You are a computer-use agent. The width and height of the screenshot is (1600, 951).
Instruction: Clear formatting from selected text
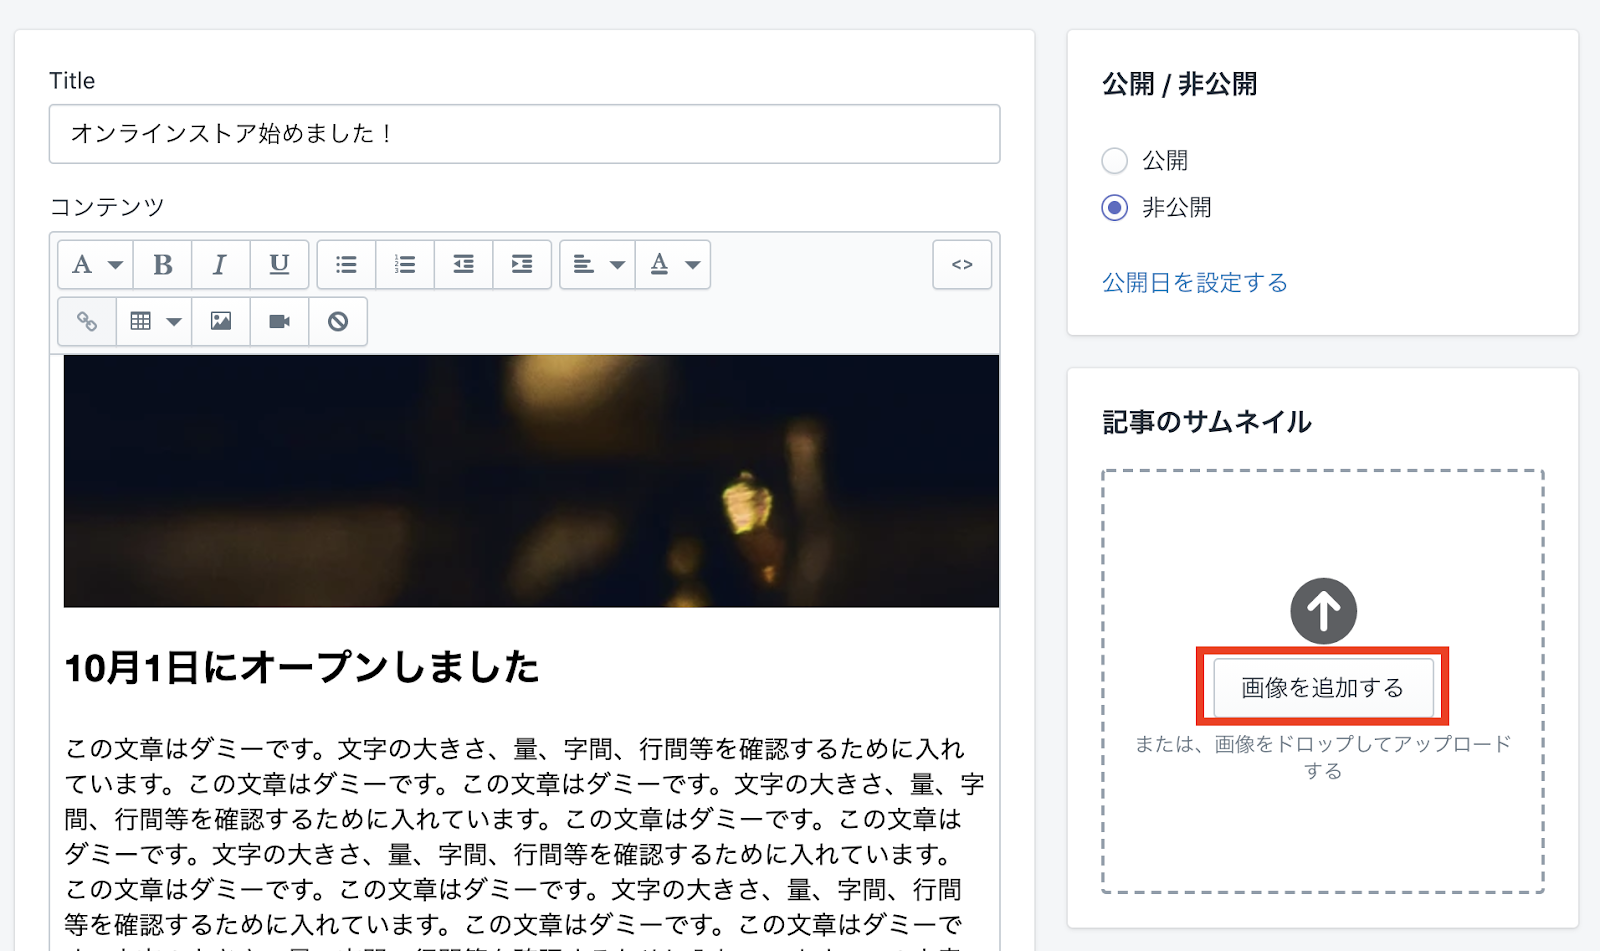click(x=338, y=322)
